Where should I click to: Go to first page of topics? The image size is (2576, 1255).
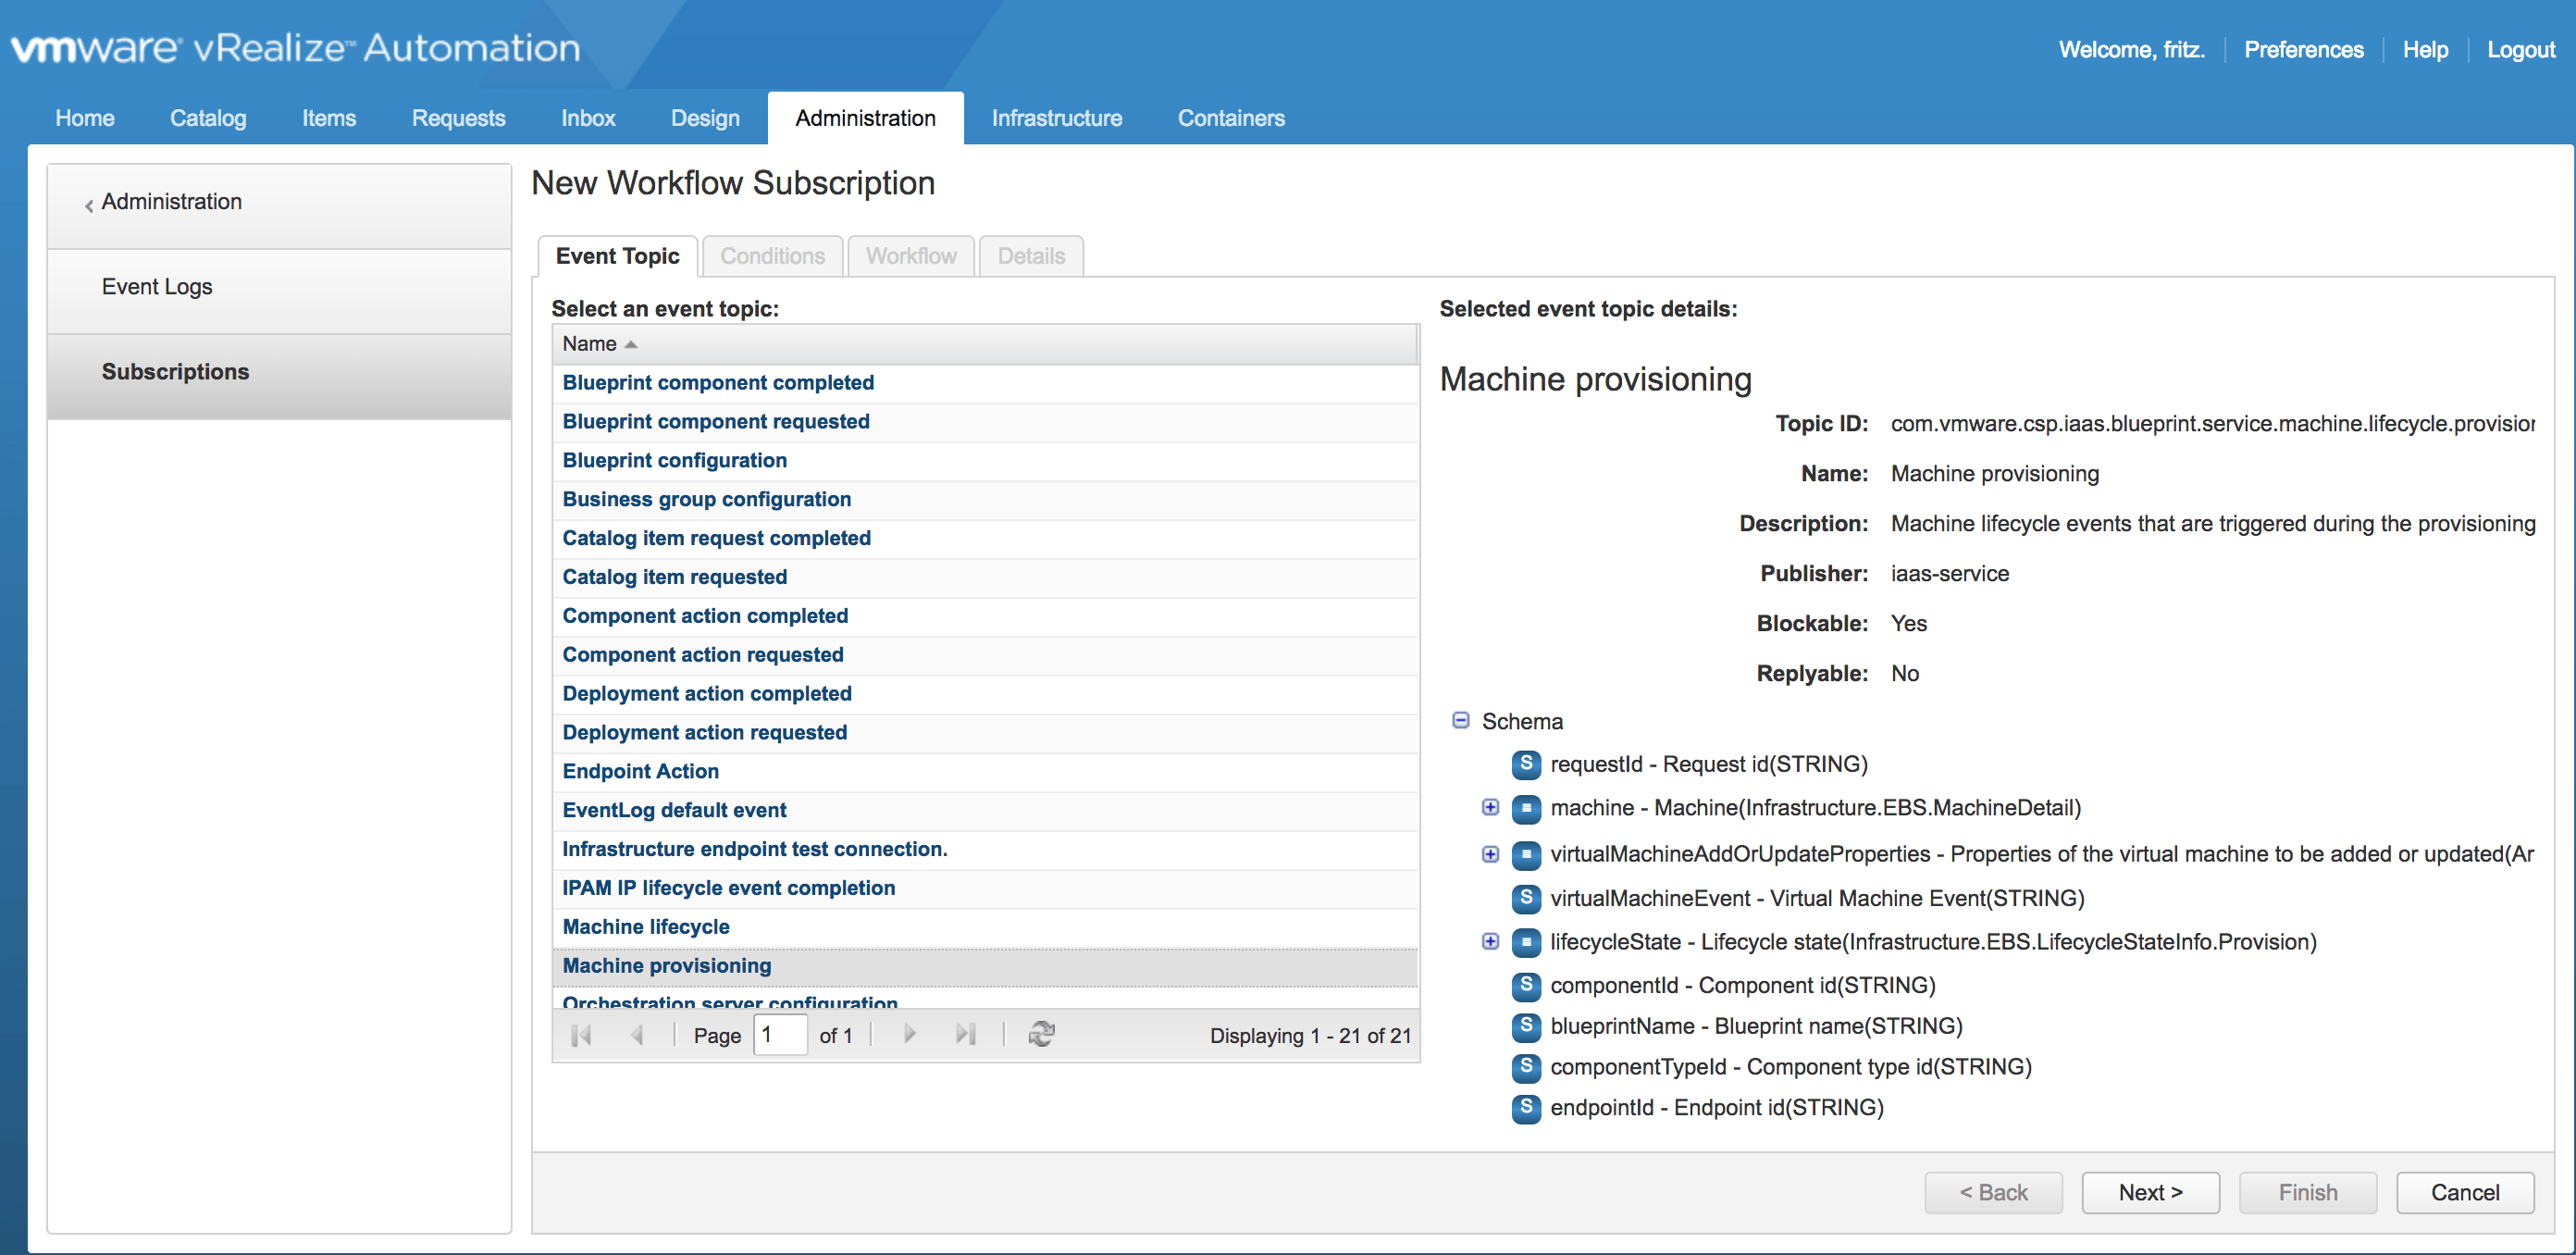(x=581, y=1035)
